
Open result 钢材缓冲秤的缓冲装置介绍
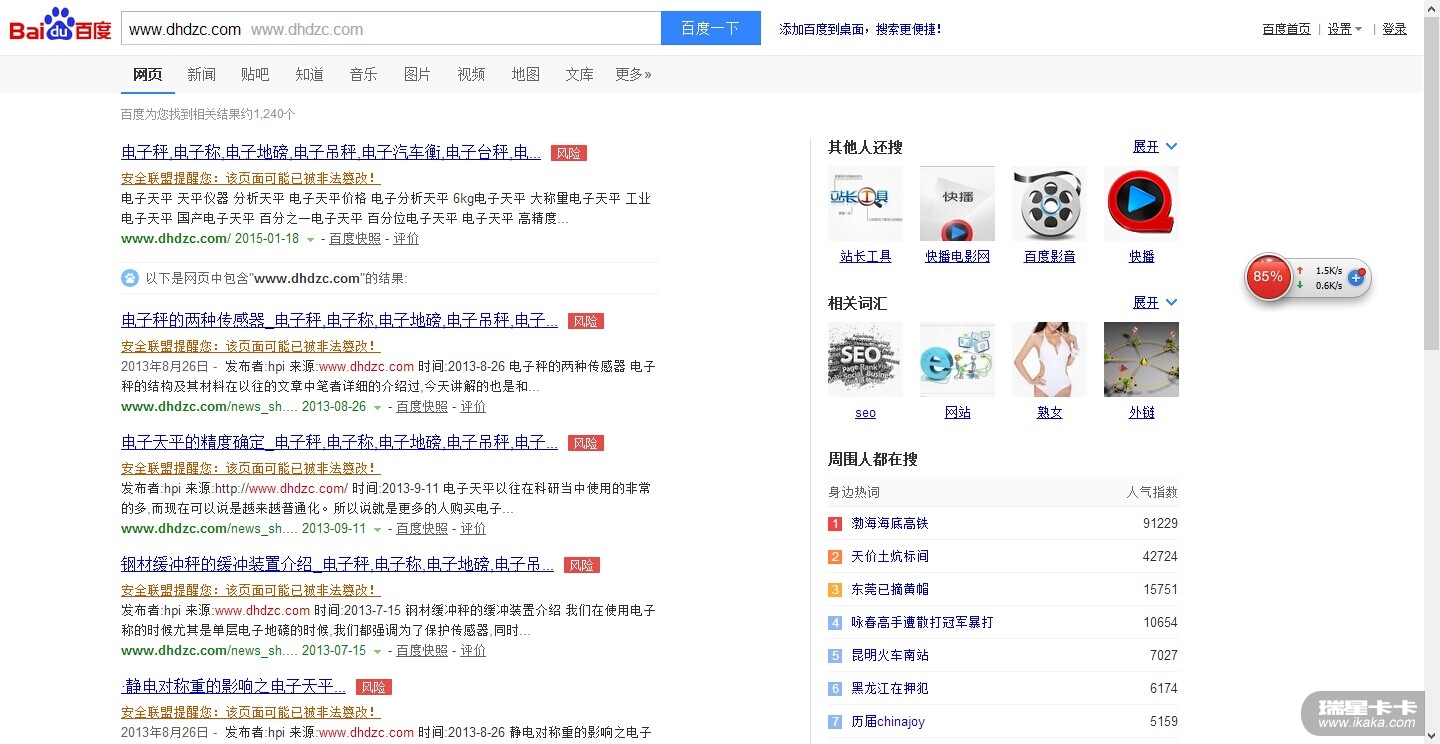click(x=338, y=565)
